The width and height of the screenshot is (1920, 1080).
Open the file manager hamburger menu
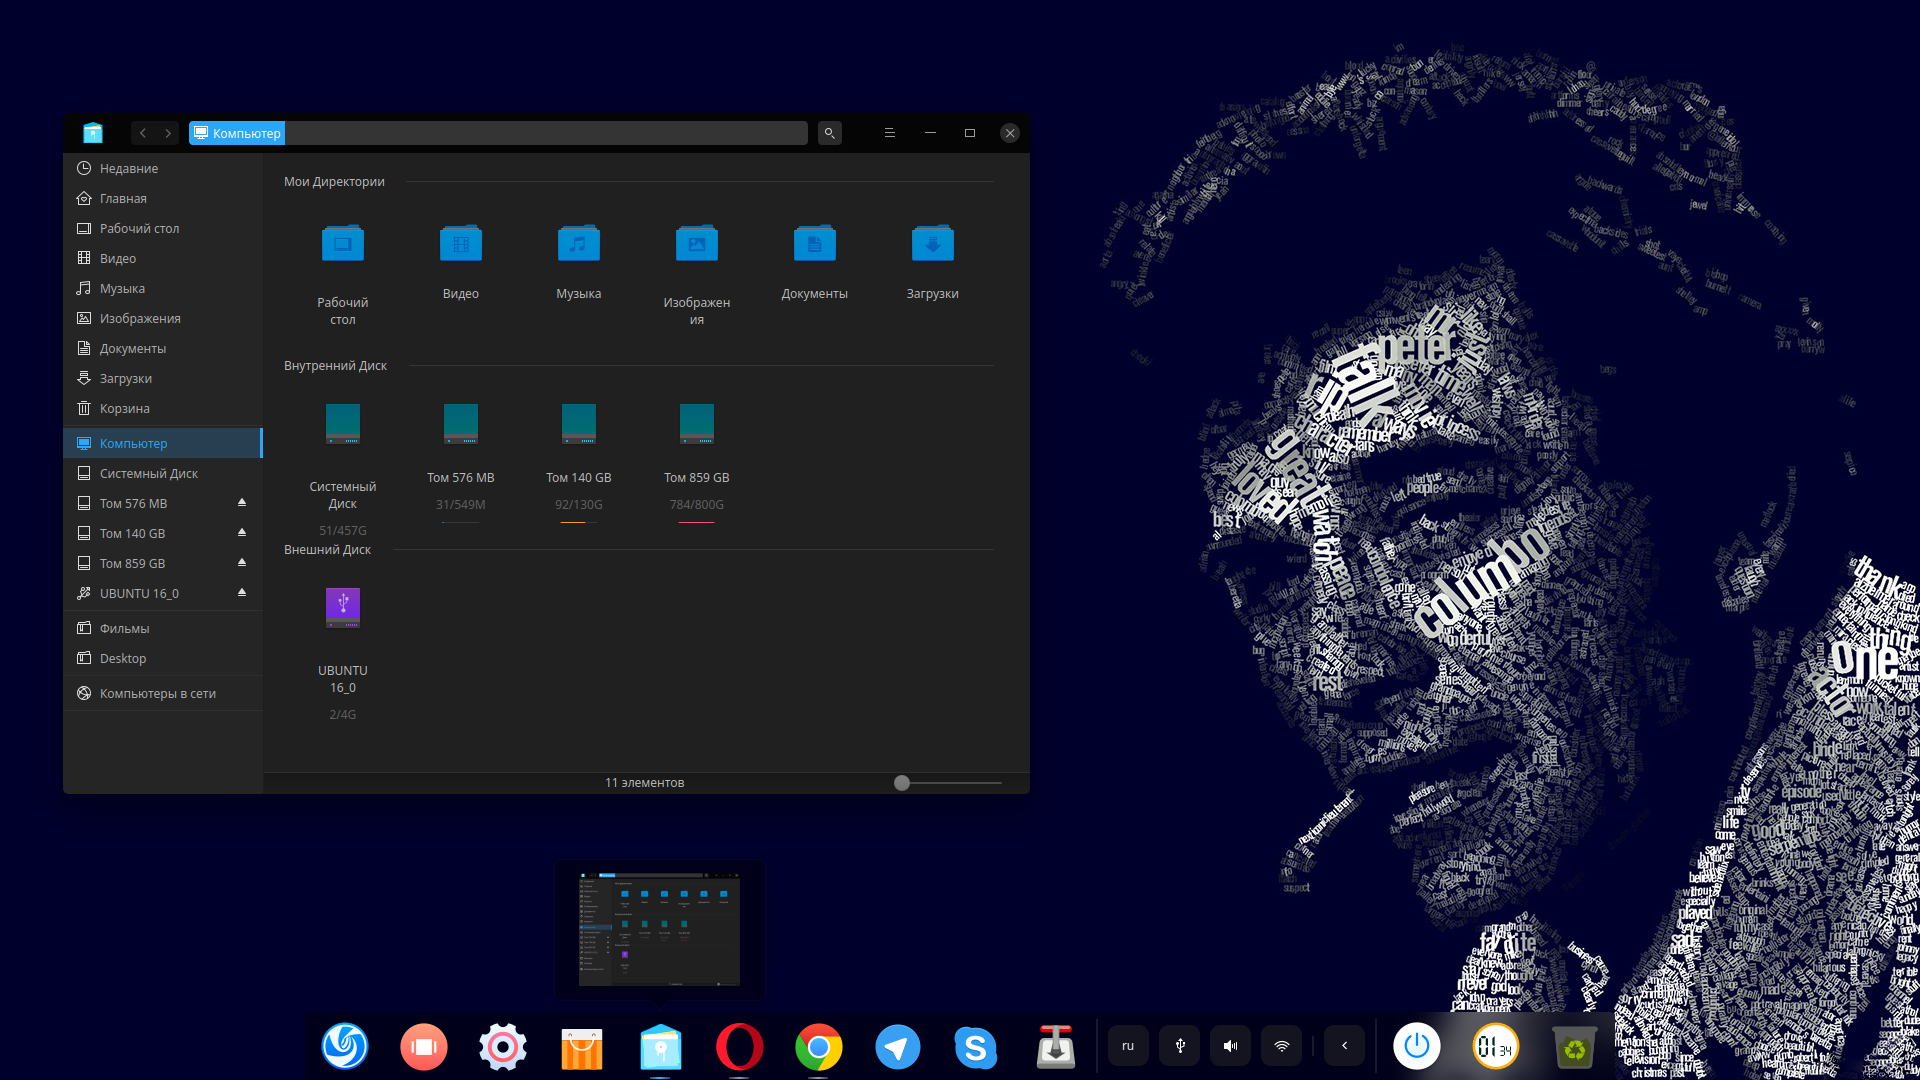[x=889, y=133]
